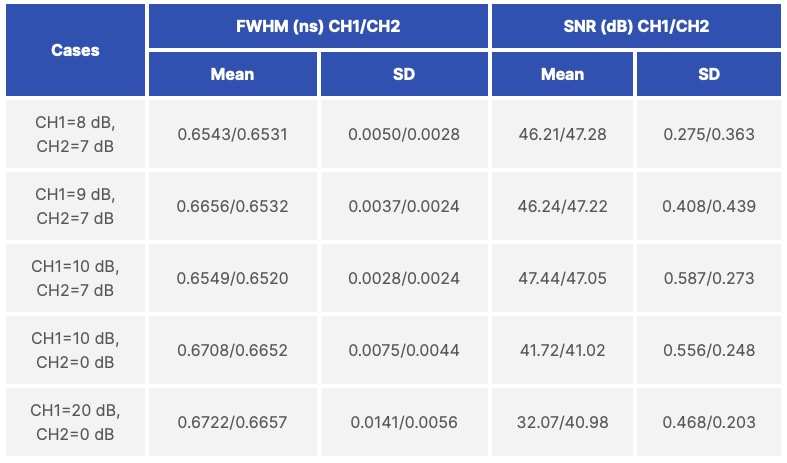Select the CH1=8 dB, CH2=7 dB case cell

pos(75,134)
